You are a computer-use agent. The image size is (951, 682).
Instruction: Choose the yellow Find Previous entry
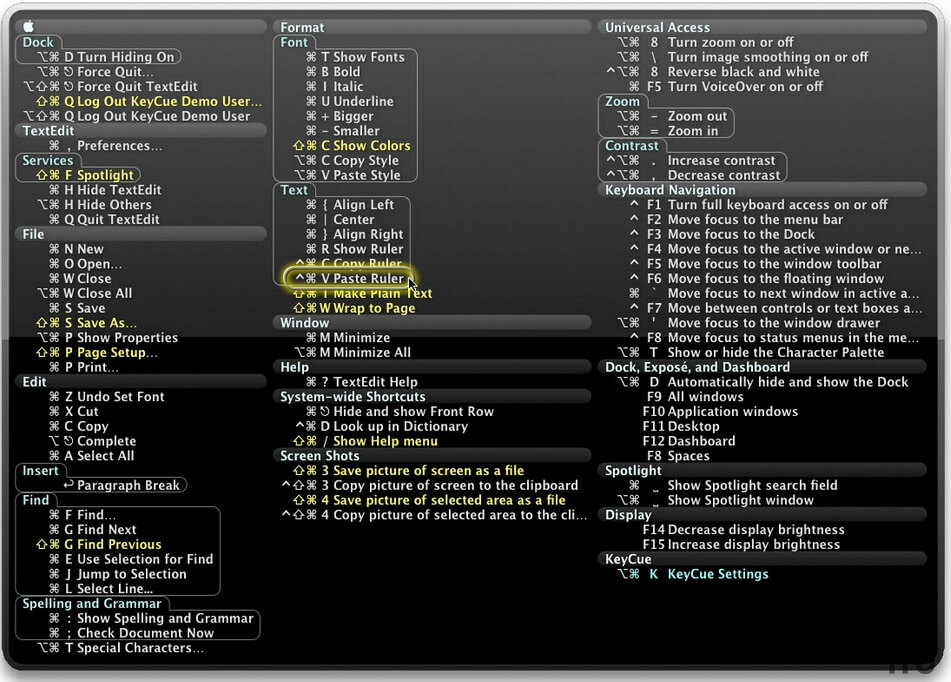pos(98,544)
